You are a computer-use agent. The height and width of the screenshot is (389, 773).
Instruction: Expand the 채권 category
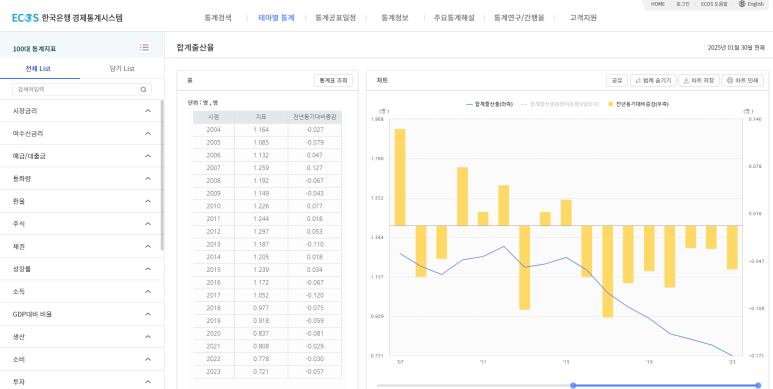coord(82,247)
